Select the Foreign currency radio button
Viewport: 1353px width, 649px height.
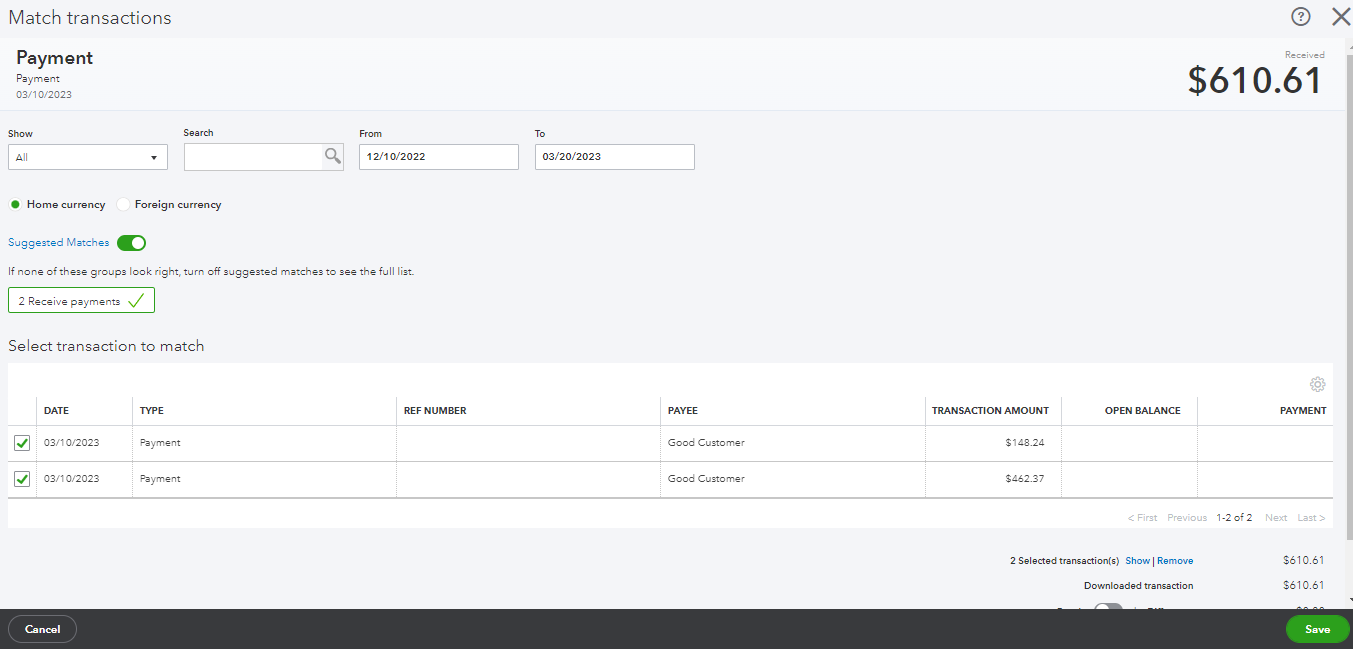[x=123, y=205]
